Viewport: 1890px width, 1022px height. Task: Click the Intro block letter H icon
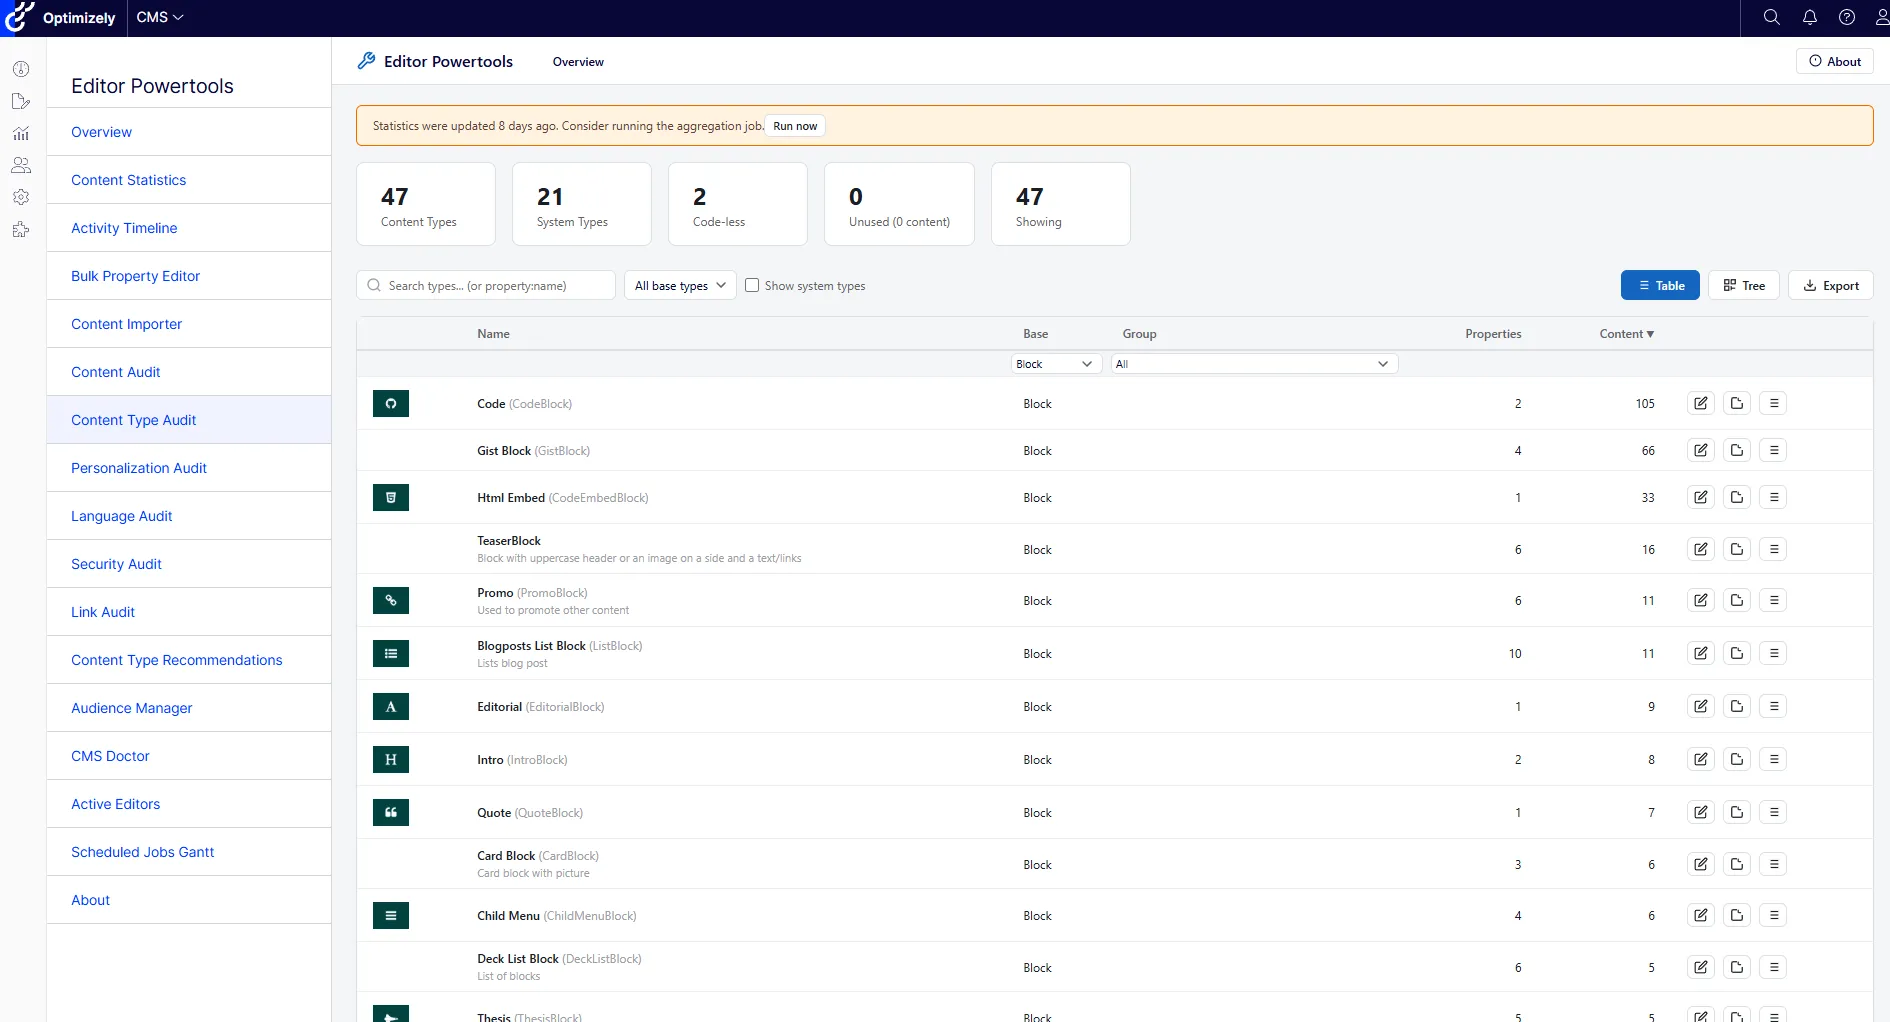point(391,760)
